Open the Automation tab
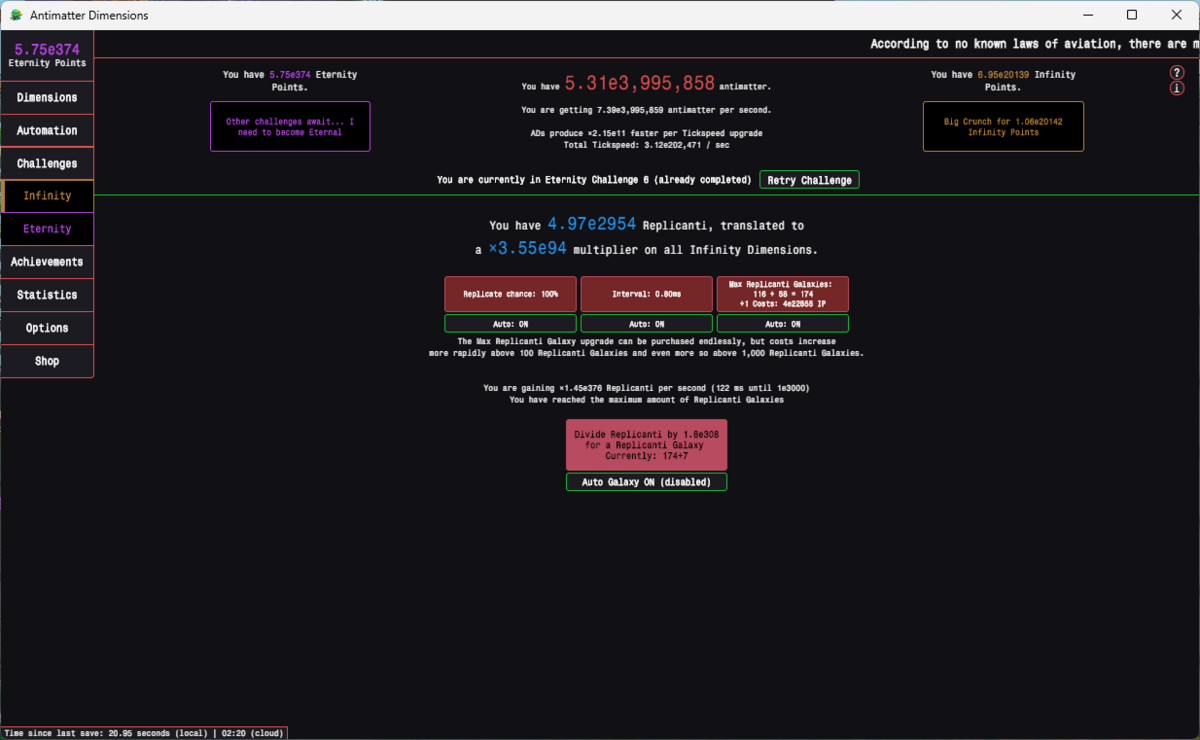Viewport: 1200px width, 740px height. pyautogui.click(x=47, y=131)
